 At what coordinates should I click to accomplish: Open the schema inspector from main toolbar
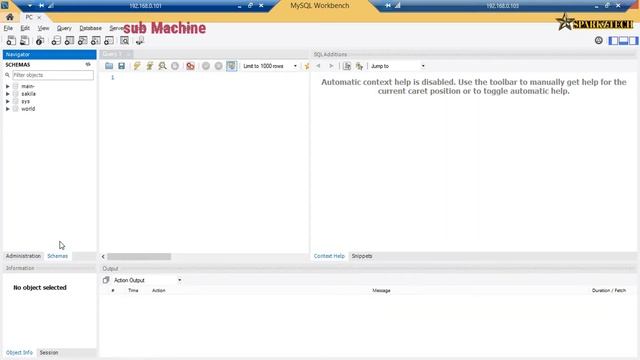[40, 40]
